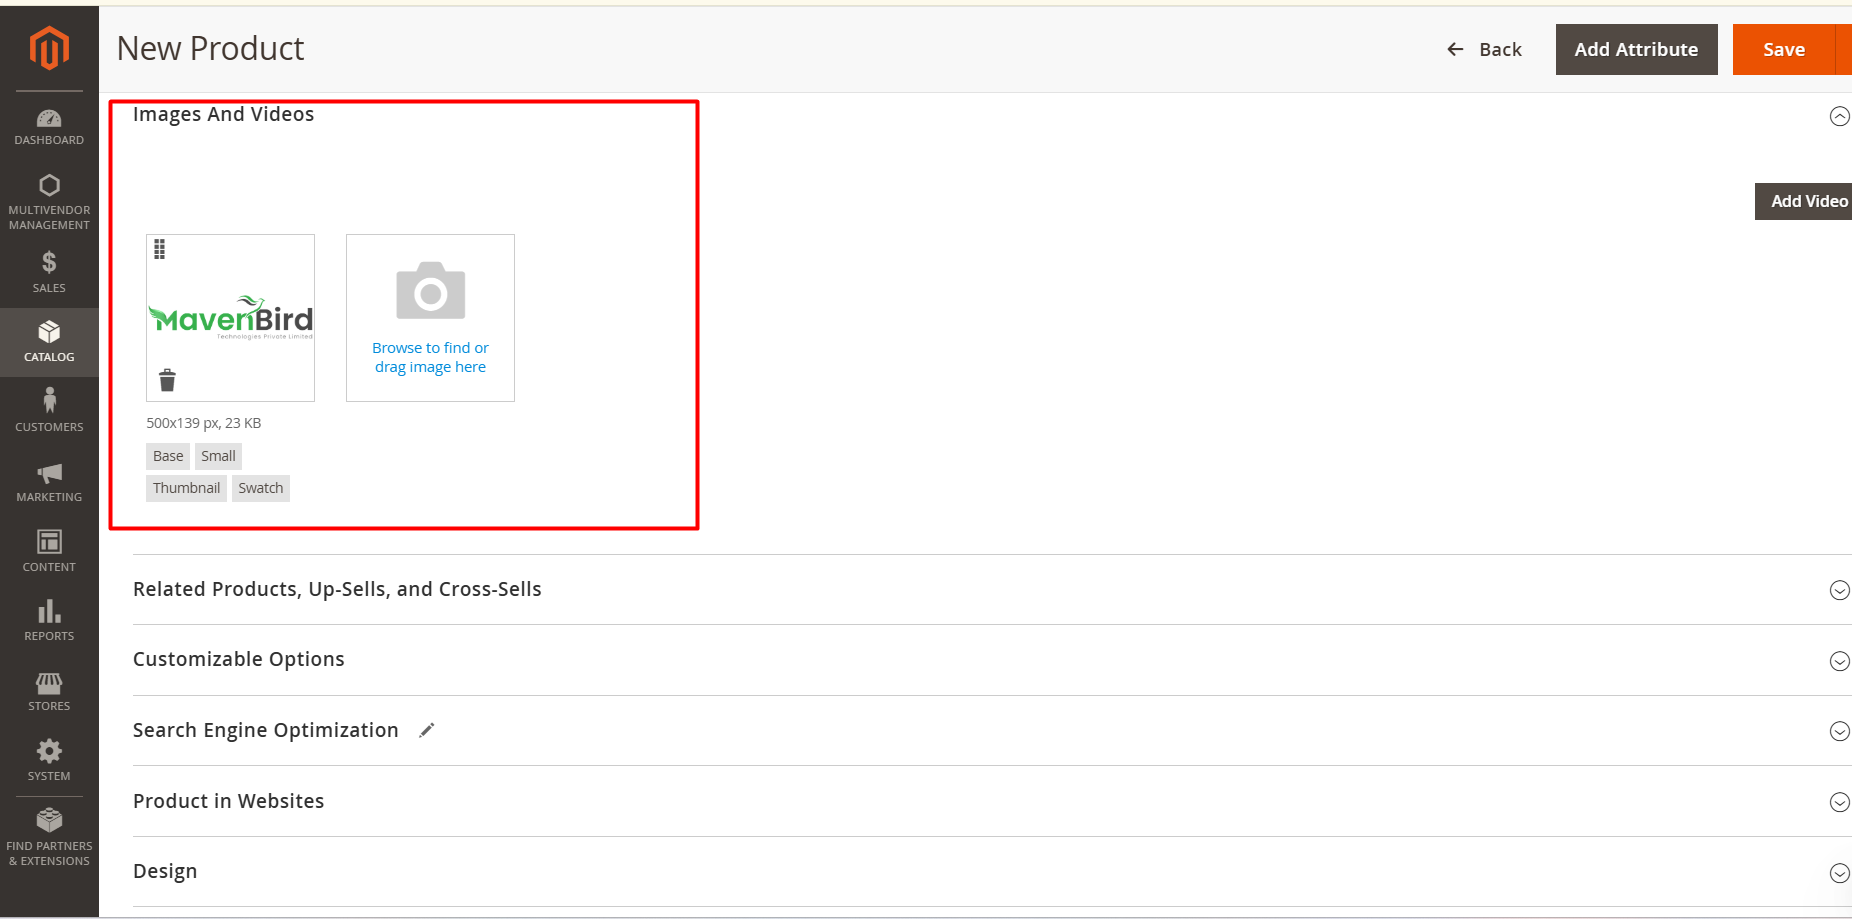Open the Customers sidebar menu

(49, 412)
